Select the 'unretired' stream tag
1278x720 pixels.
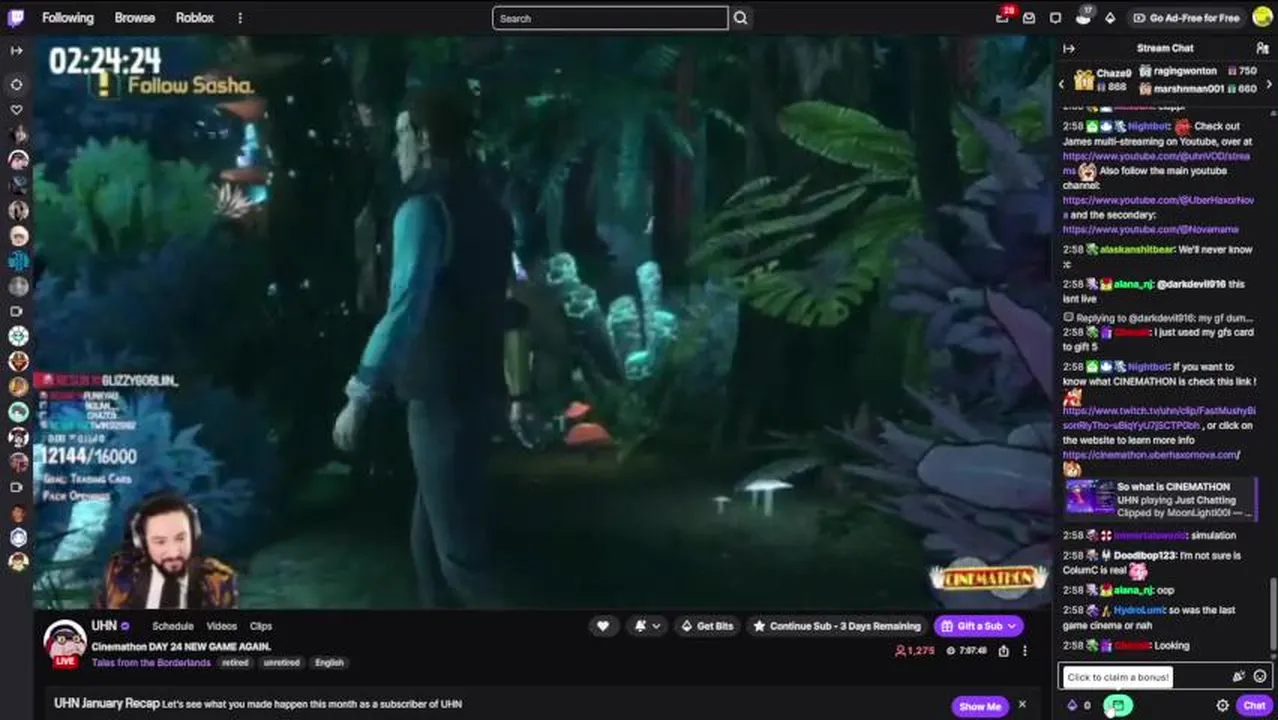point(281,662)
